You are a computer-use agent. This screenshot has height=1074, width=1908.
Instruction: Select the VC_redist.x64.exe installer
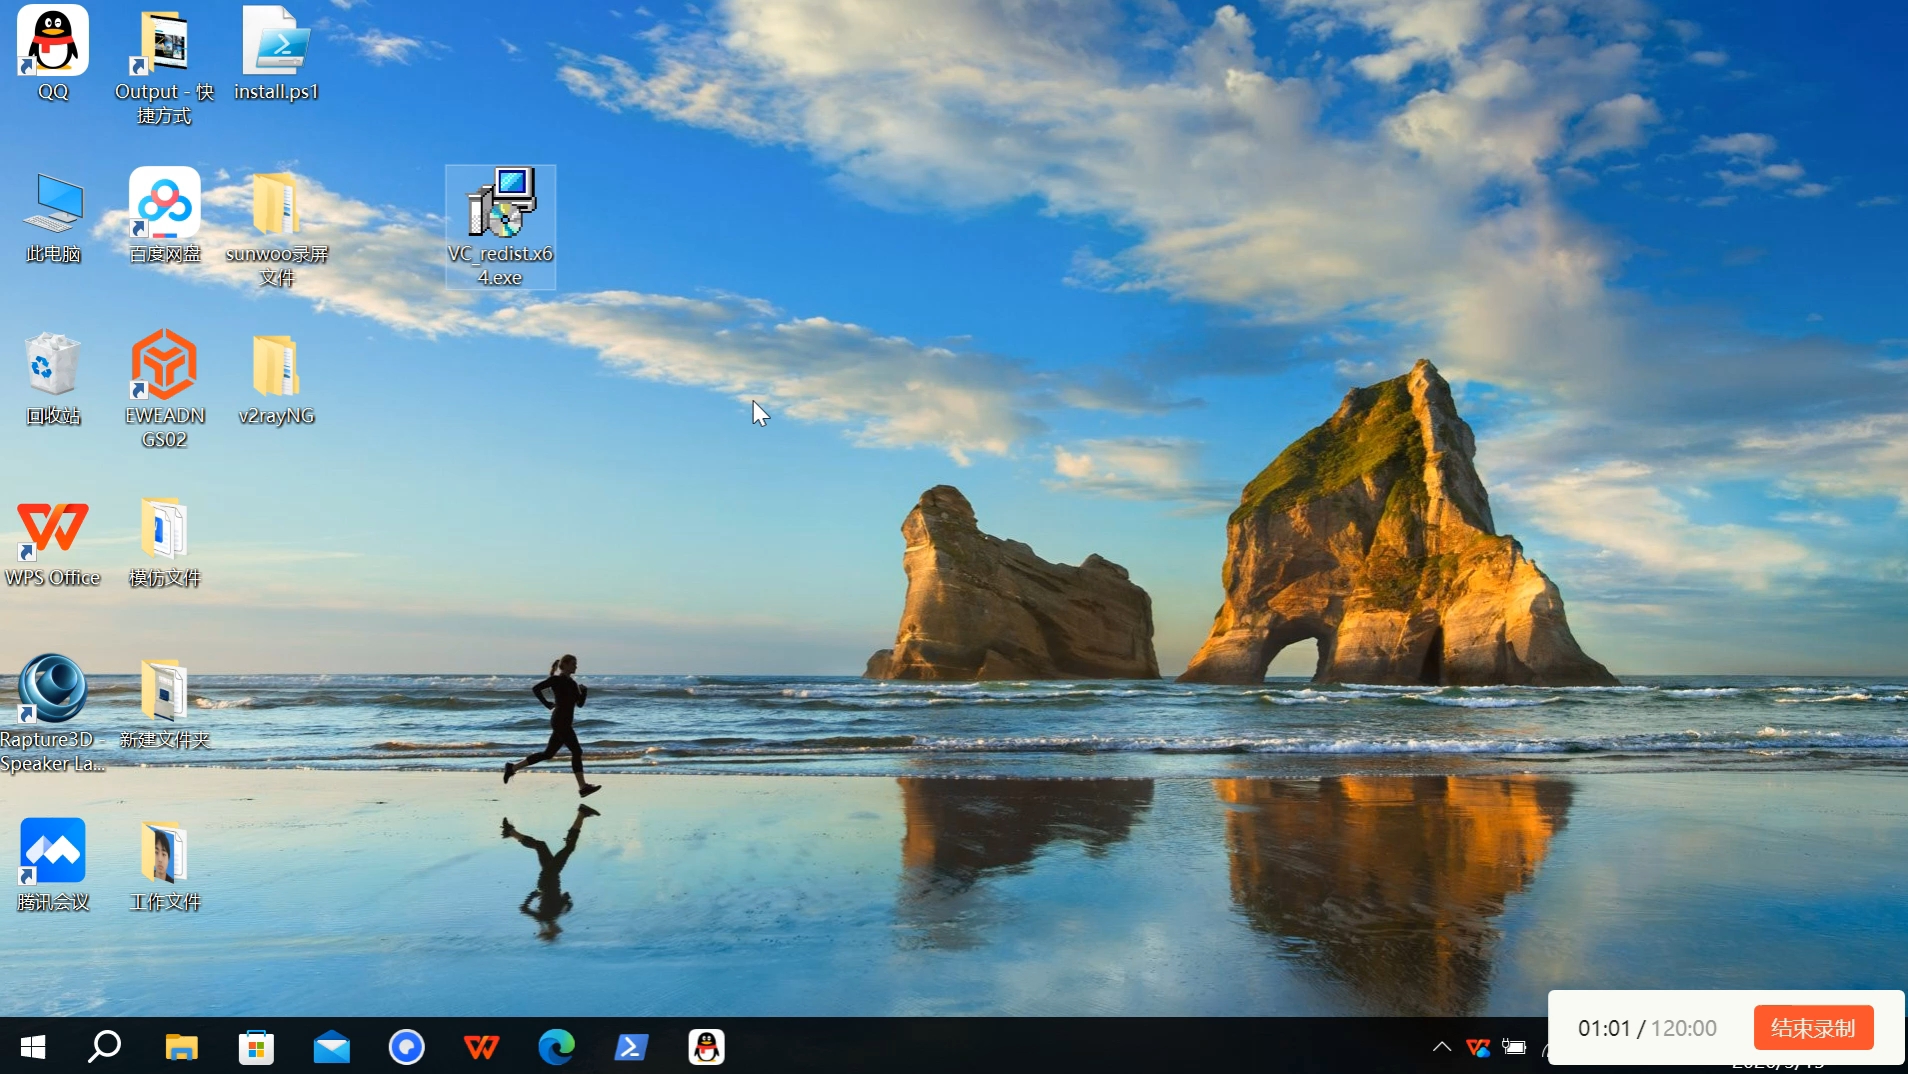click(x=500, y=228)
